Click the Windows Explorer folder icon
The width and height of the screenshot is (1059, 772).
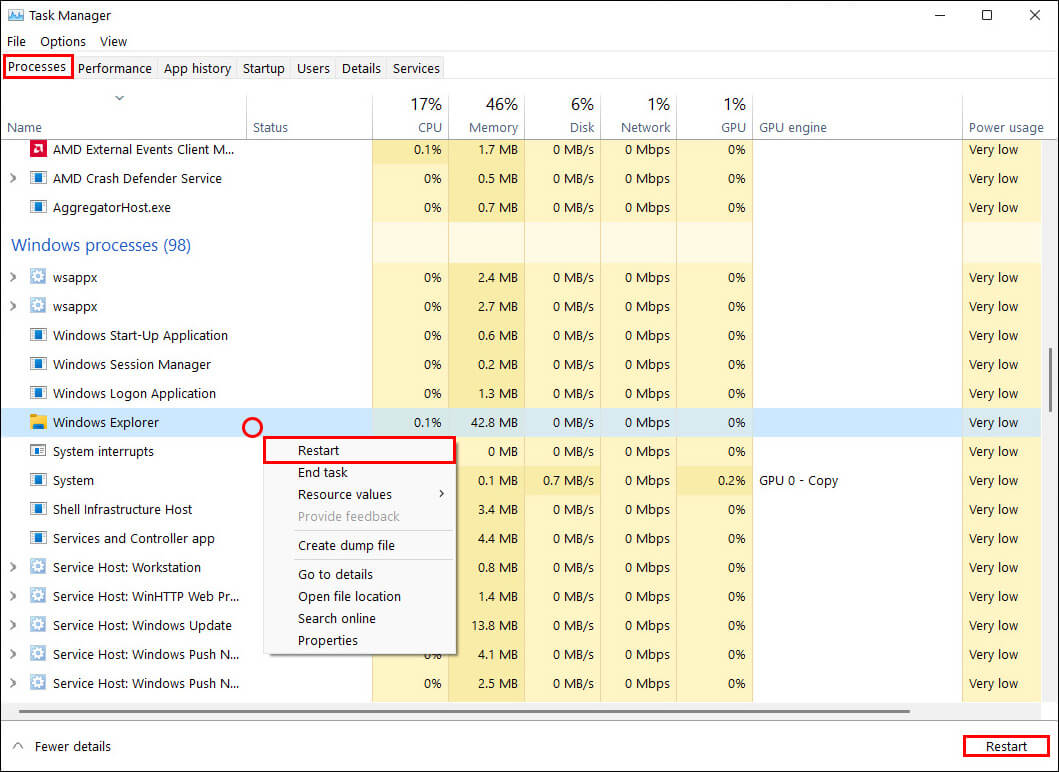(38, 422)
